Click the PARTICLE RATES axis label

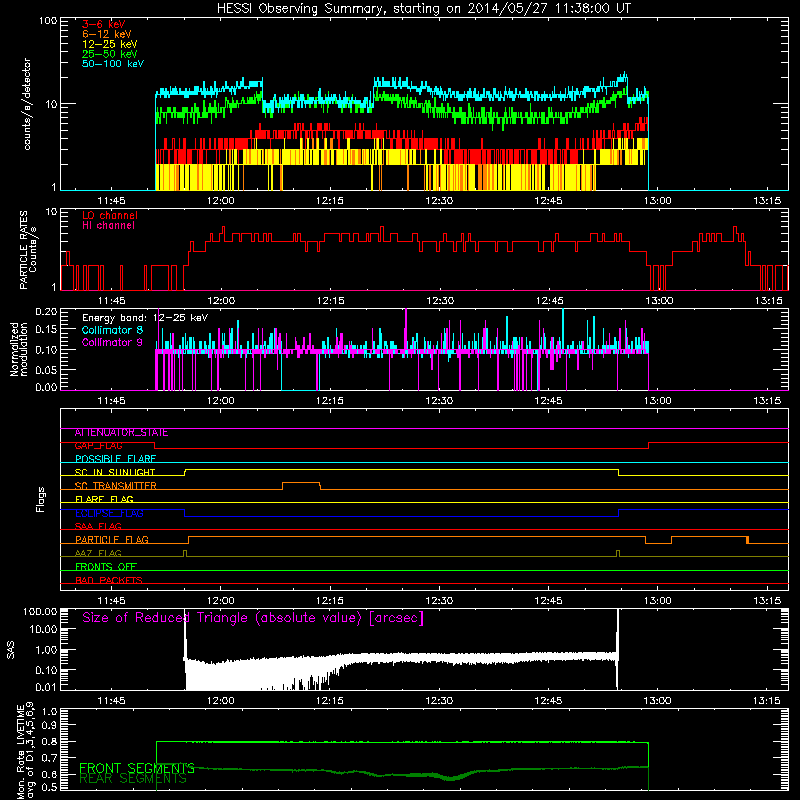click(x=28, y=250)
